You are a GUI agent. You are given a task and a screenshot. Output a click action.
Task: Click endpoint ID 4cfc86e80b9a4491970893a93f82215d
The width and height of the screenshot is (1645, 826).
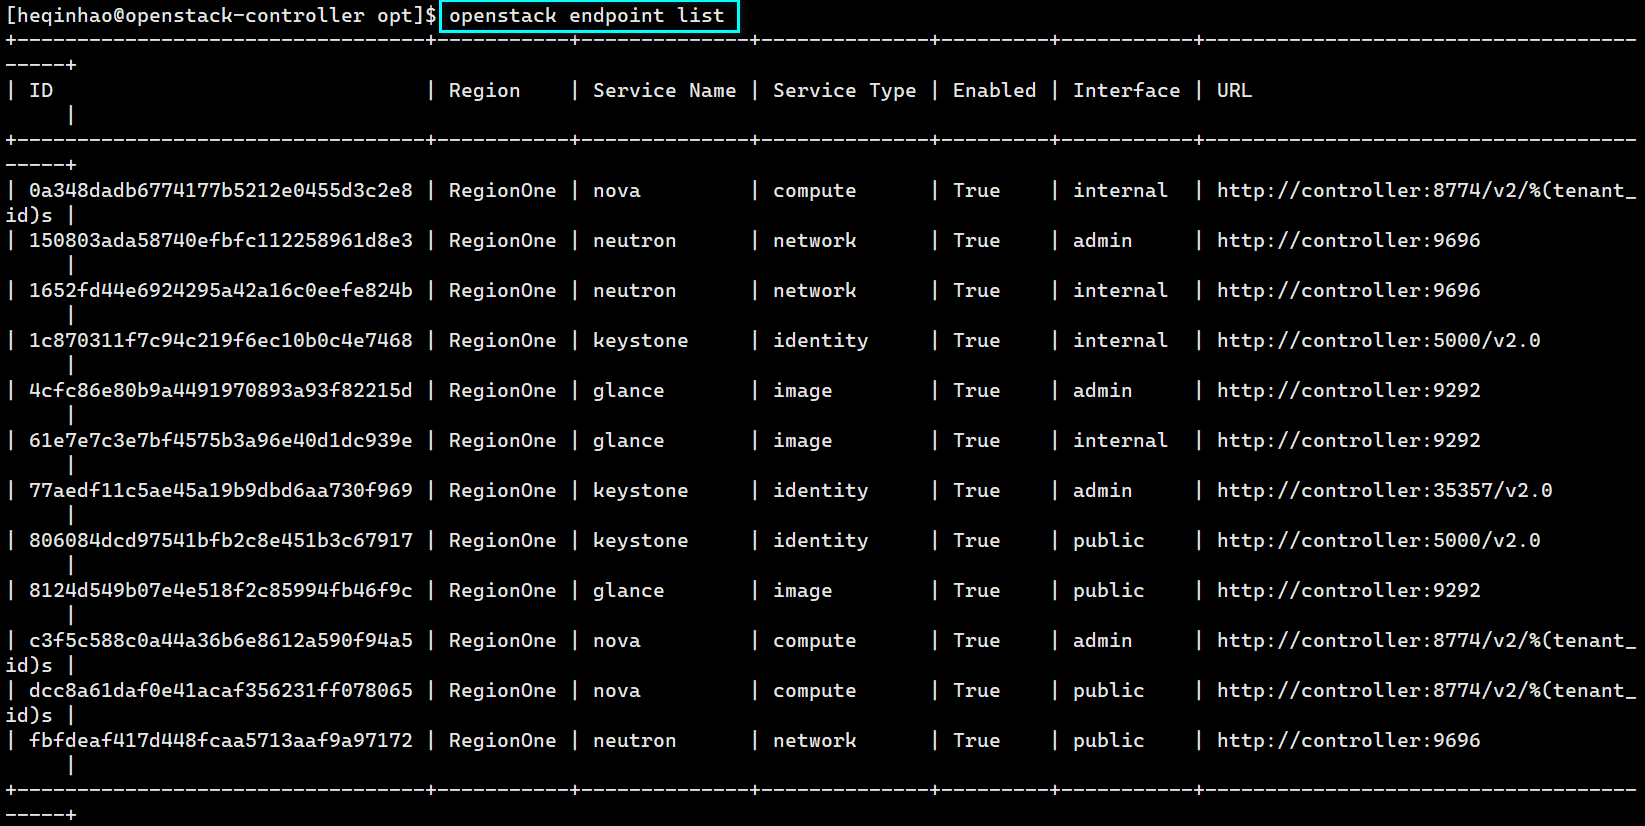coord(220,391)
